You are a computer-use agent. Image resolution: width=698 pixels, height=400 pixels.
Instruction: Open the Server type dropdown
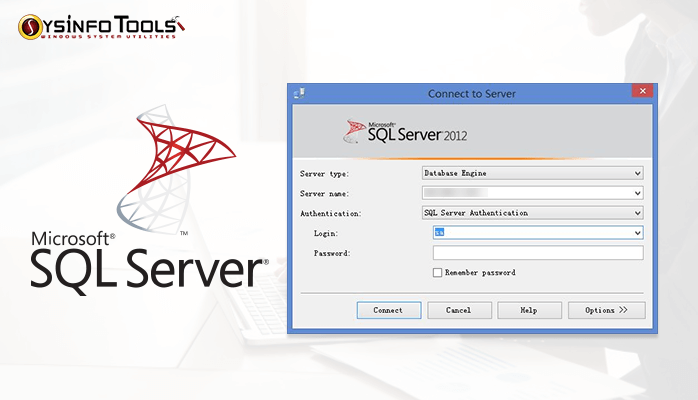[532, 173]
